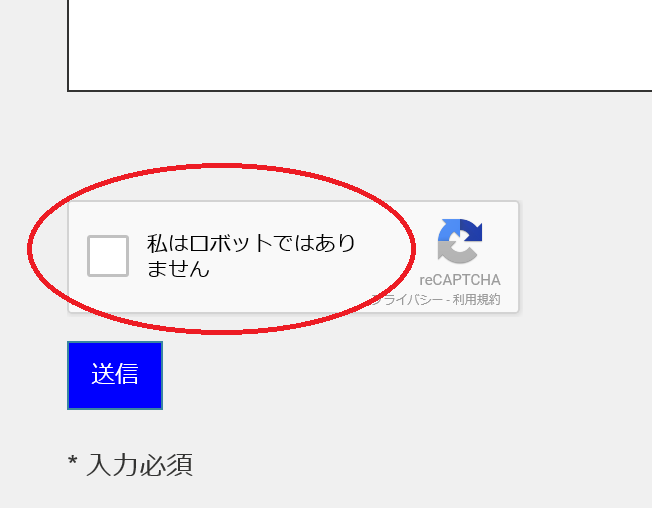
Task: Click the 私はロボットではありません label text
Action: (x=251, y=255)
